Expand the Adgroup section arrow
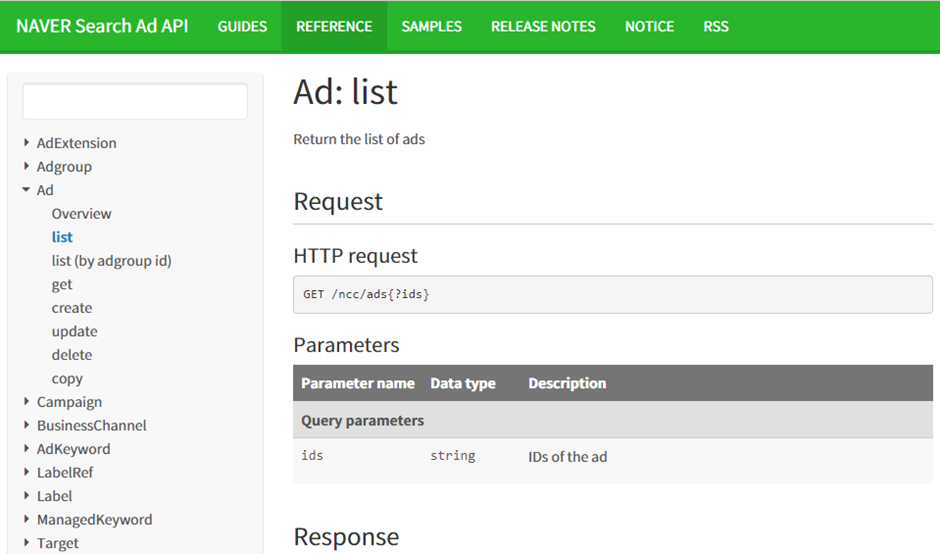 (x=27, y=167)
